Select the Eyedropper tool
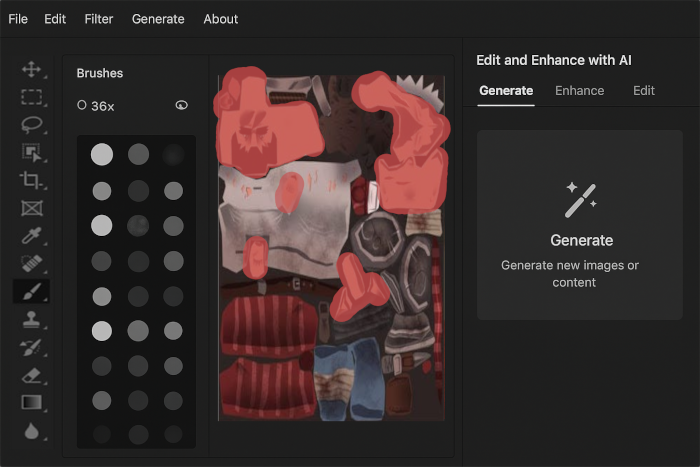This screenshot has height=467, width=700. click(31, 235)
